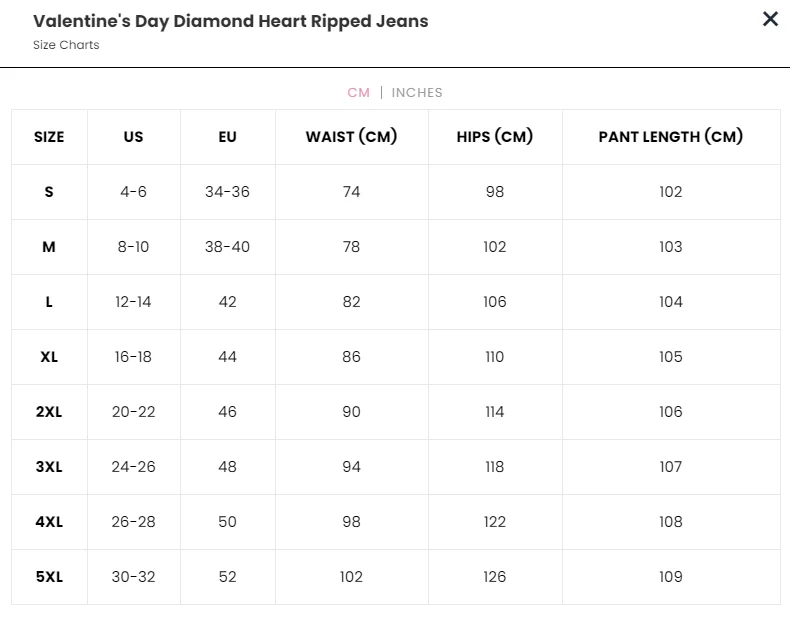This screenshot has width=790, height=643.
Task: Select the CM unit tab
Action: click(359, 93)
